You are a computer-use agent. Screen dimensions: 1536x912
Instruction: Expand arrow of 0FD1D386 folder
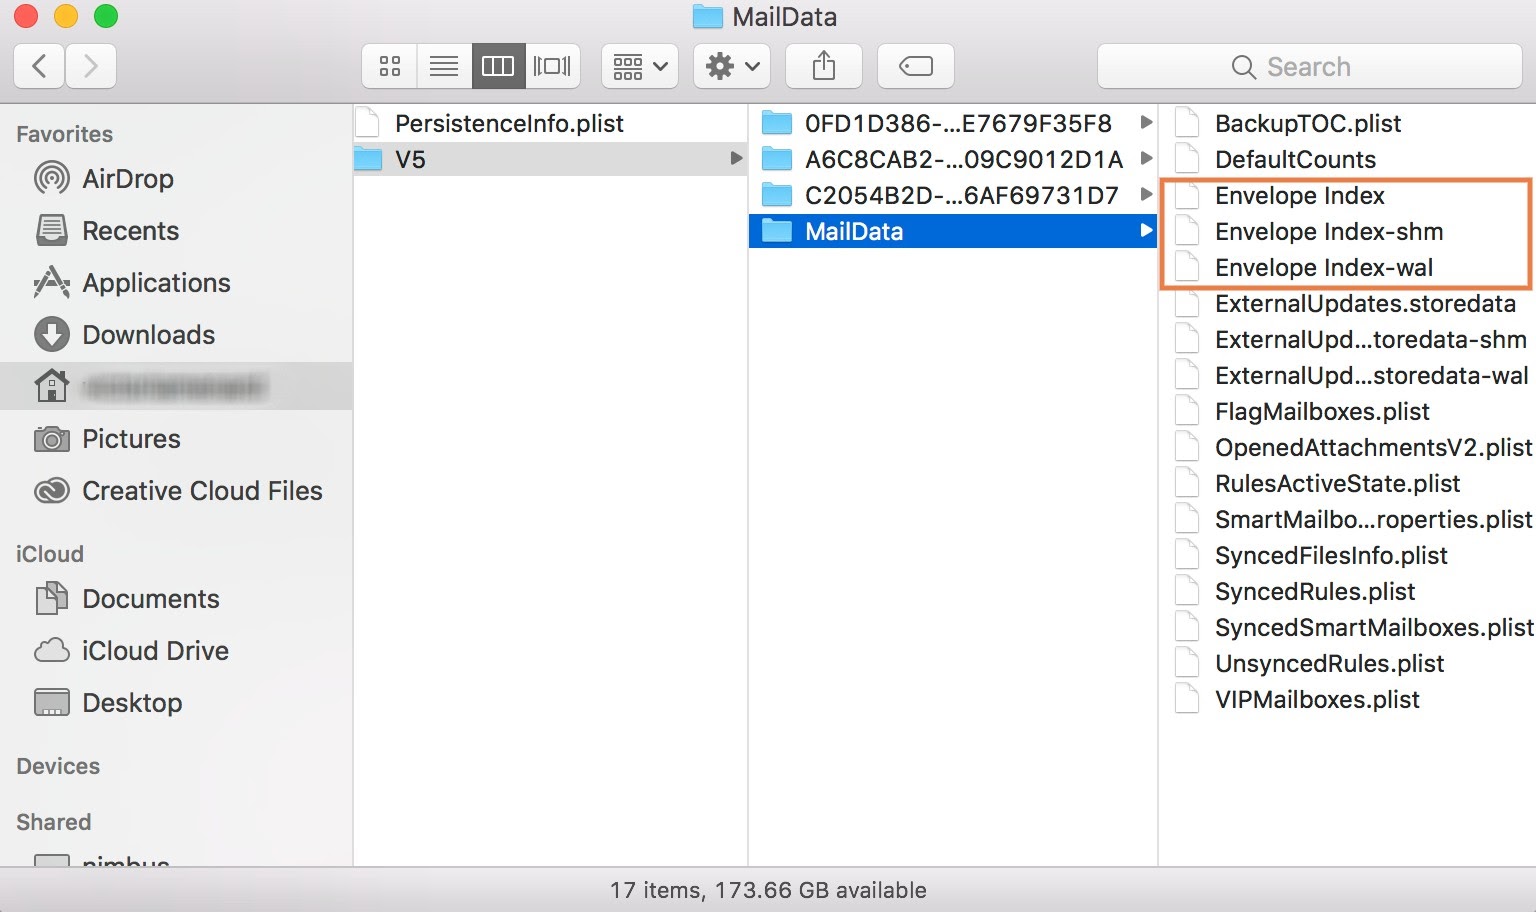(x=1146, y=123)
